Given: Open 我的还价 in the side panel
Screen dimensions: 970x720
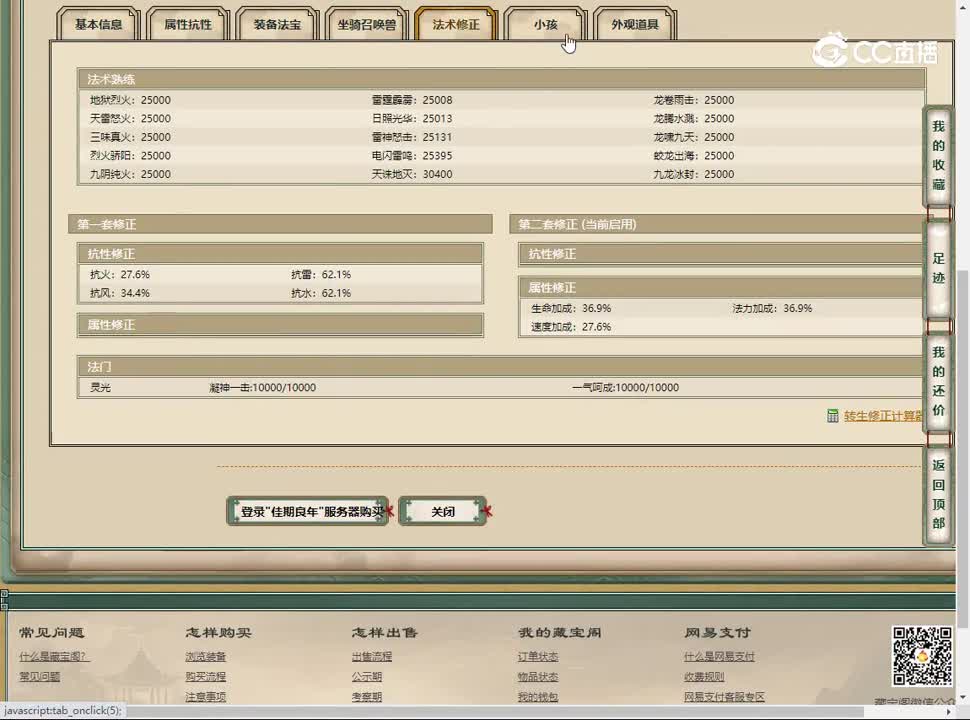Looking at the screenshot, I should point(938,382).
